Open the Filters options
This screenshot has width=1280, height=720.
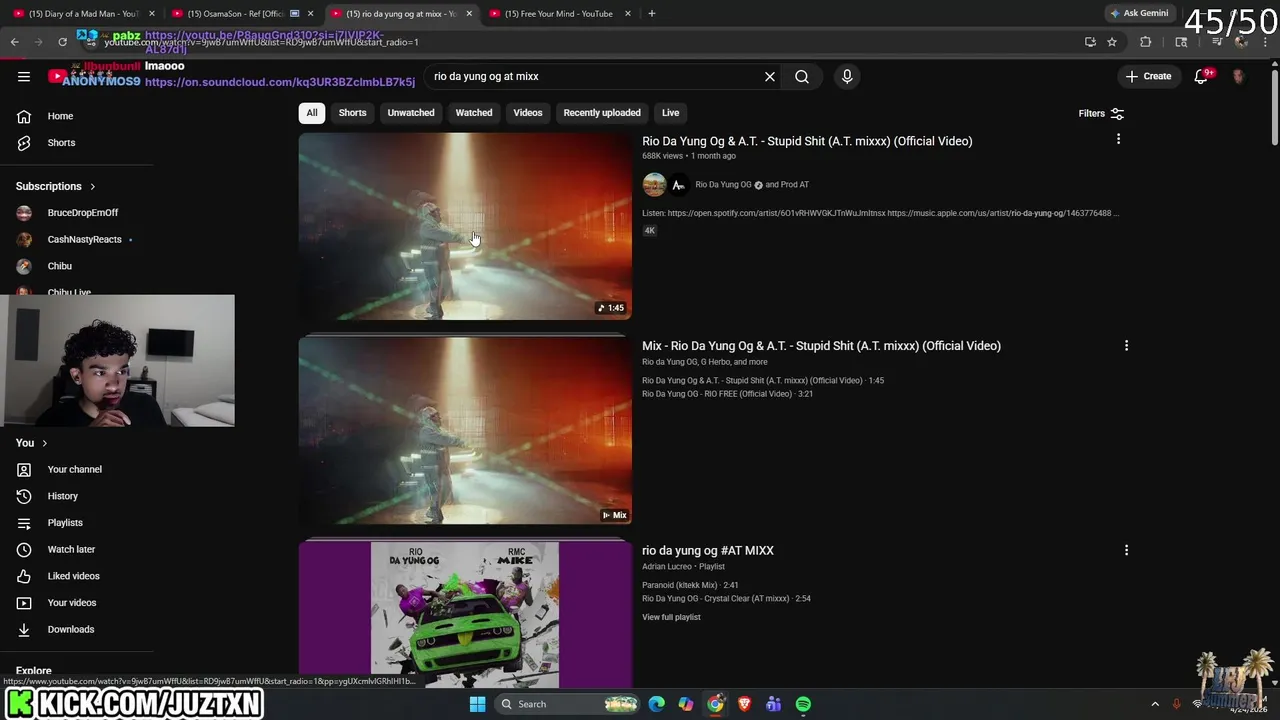coord(1101,113)
